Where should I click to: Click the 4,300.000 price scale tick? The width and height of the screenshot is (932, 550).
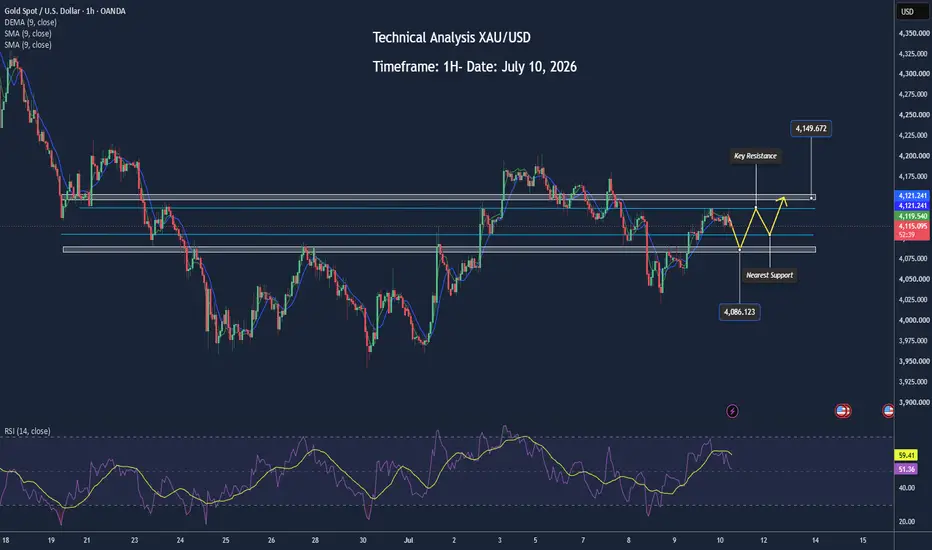(x=914, y=74)
